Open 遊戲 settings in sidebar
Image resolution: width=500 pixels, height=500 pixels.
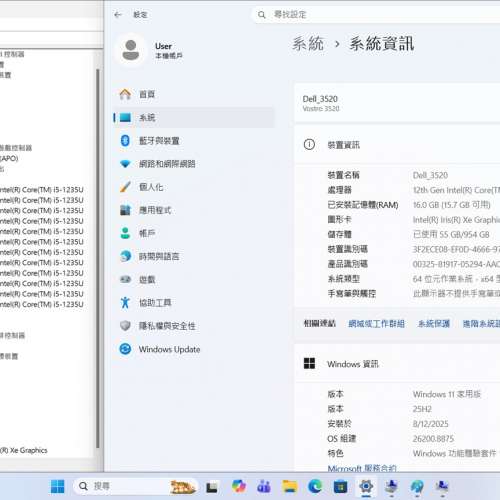pos(193,280)
